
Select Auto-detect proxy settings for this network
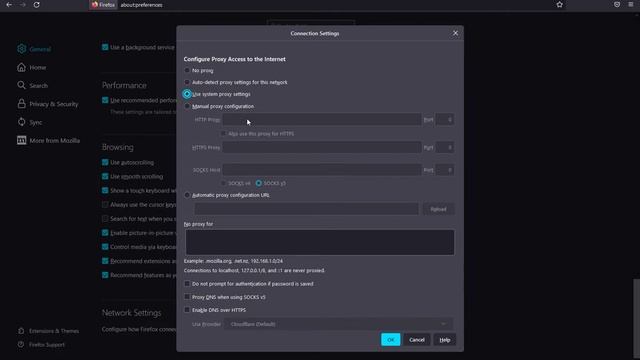pyautogui.click(x=187, y=82)
